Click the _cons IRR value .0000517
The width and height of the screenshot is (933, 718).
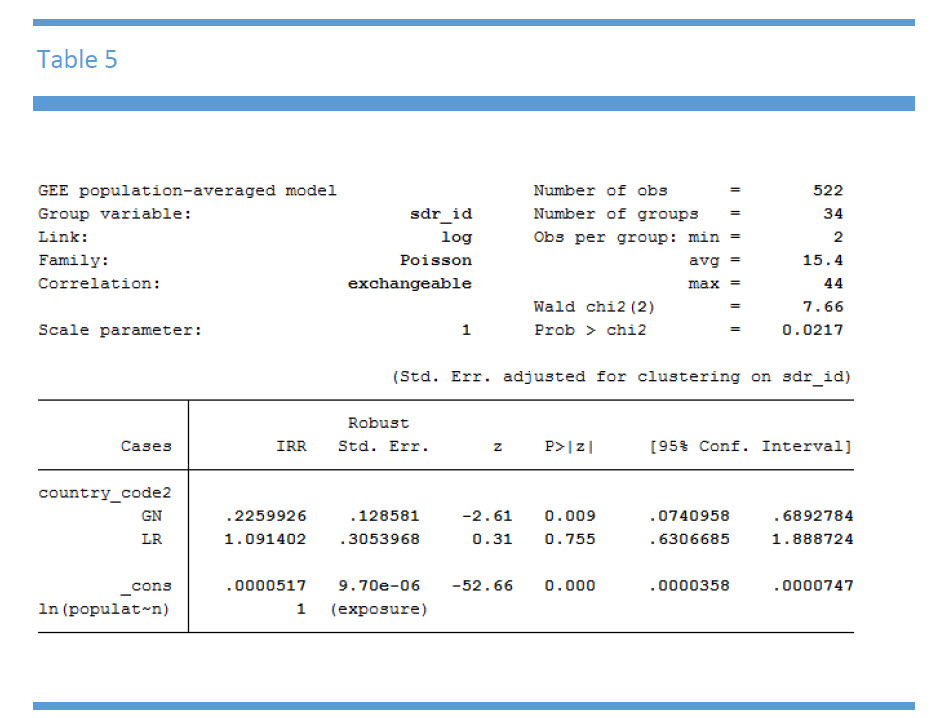(265, 585)
